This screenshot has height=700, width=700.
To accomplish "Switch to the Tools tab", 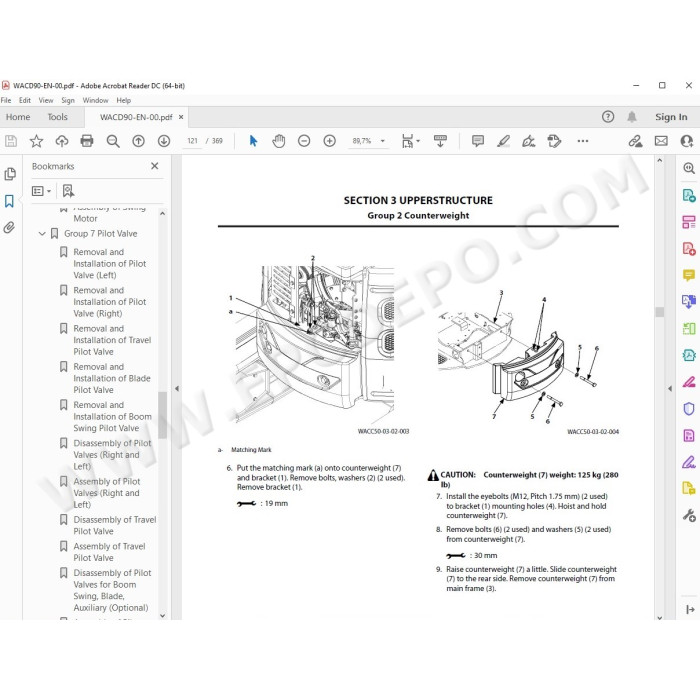I will click(58, 117).
